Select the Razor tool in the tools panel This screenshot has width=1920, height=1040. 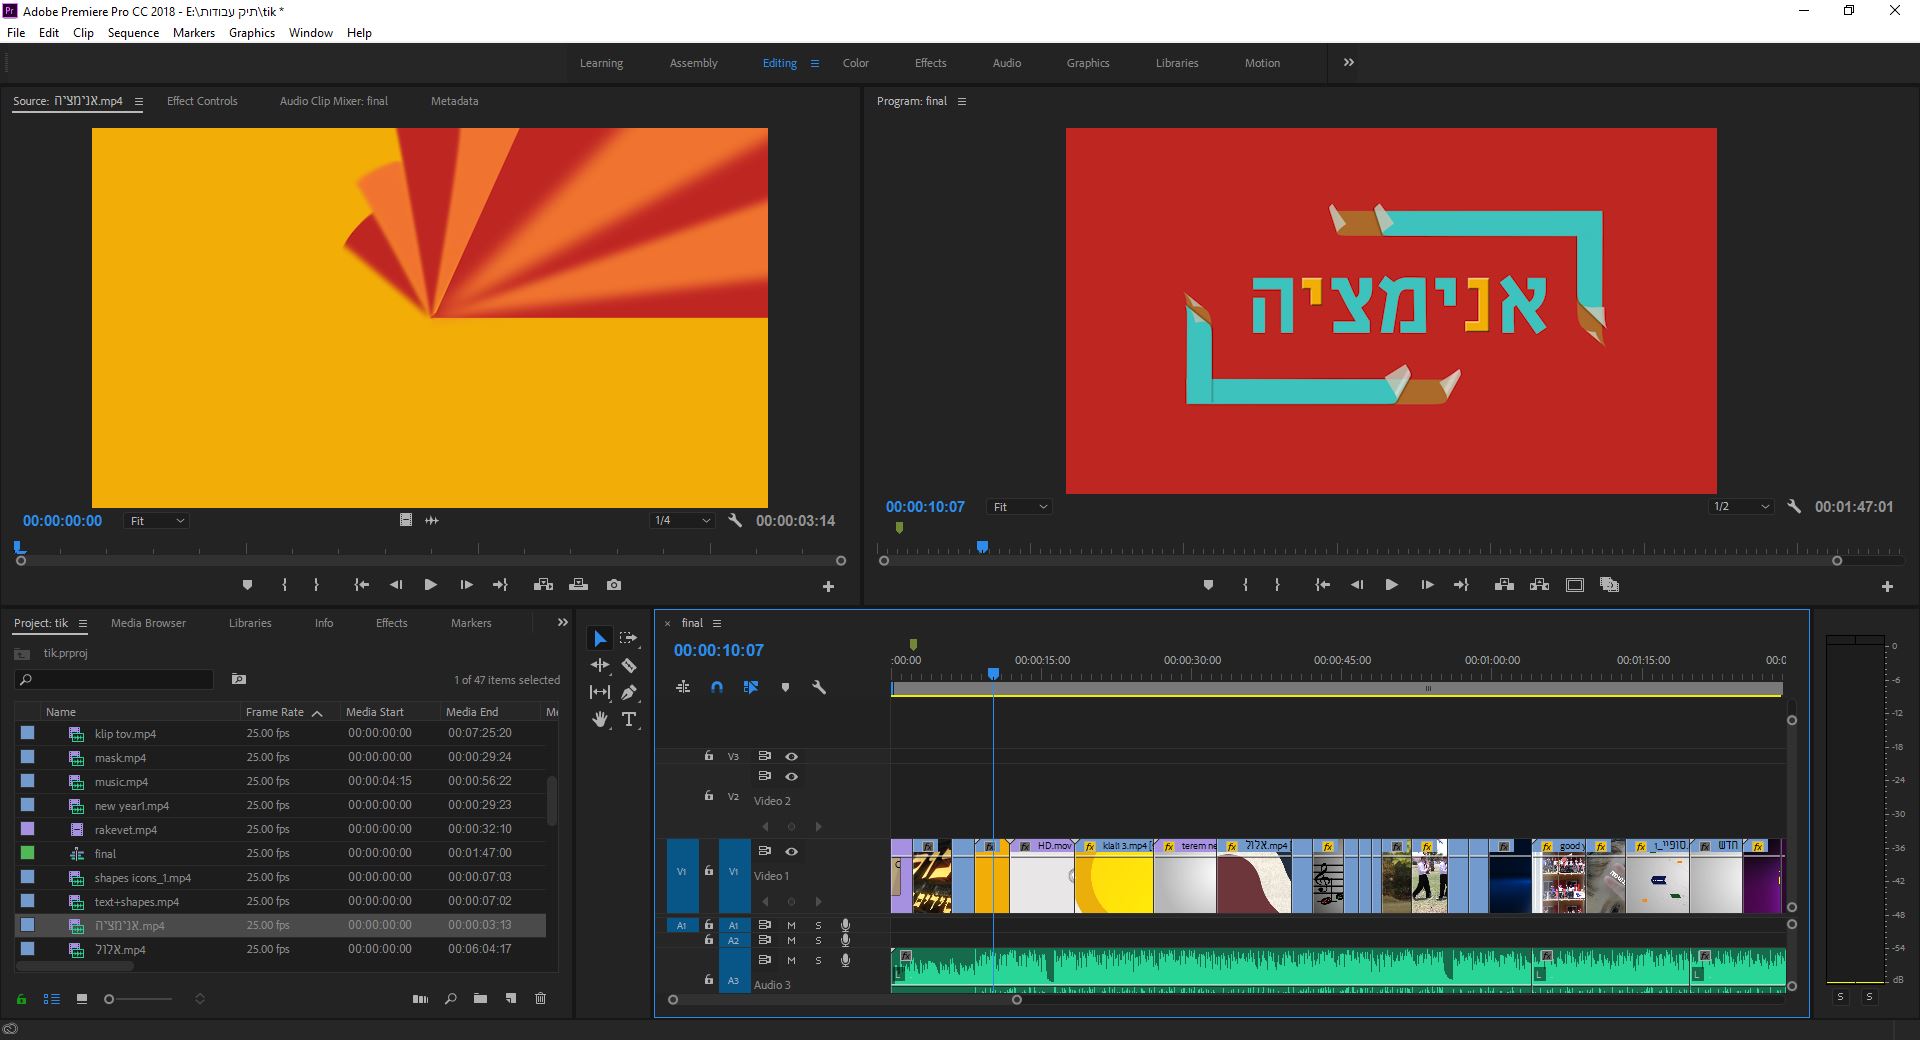click(629, 665)
